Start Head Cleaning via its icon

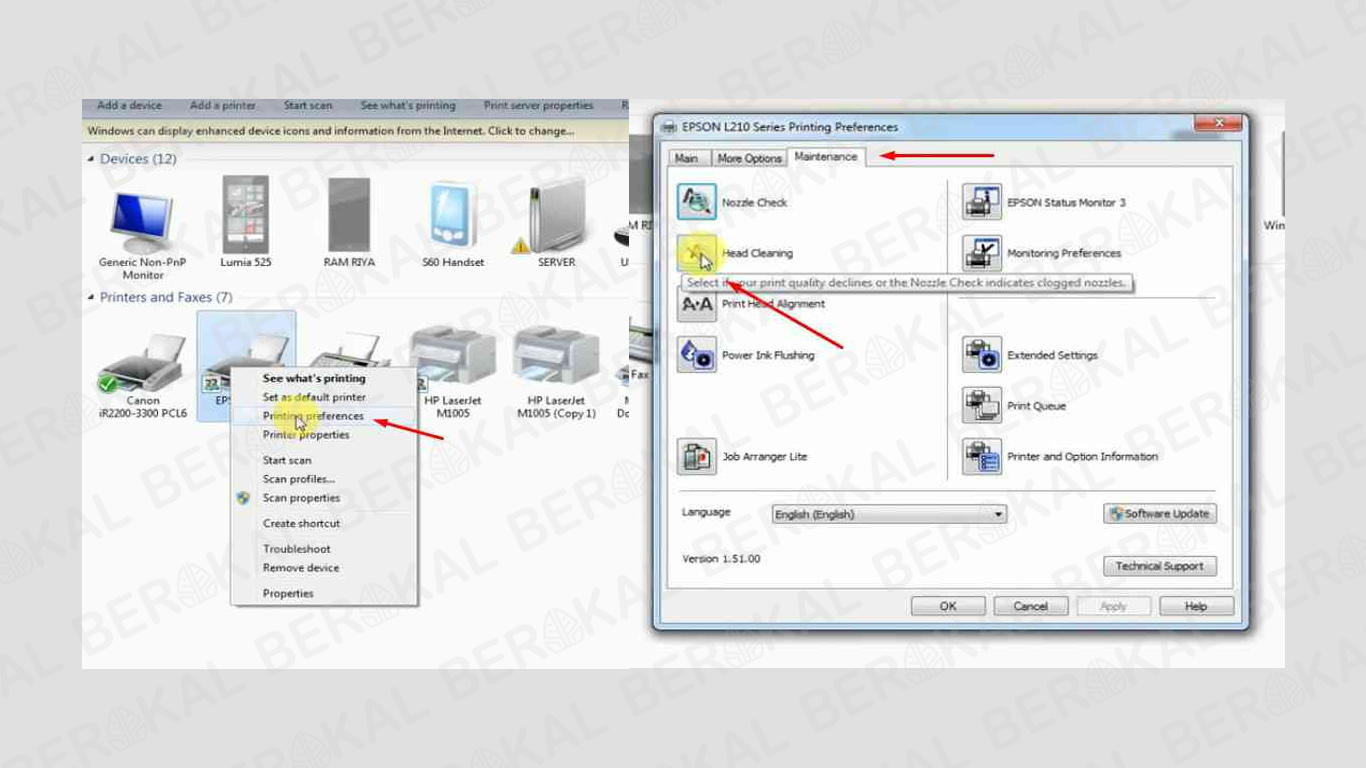696,253
